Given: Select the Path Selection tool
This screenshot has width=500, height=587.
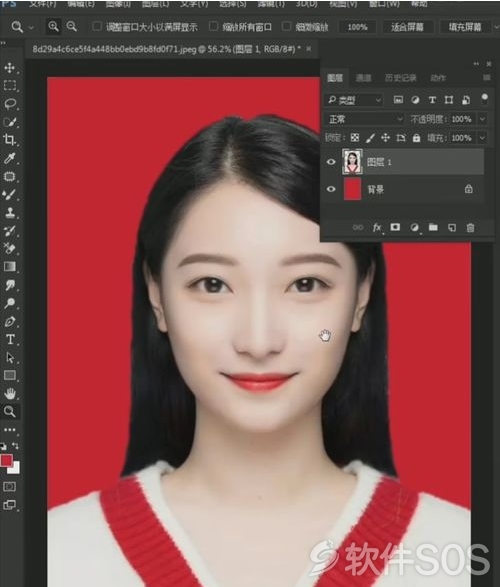Looking at the screenshot, I should [10, 358].
